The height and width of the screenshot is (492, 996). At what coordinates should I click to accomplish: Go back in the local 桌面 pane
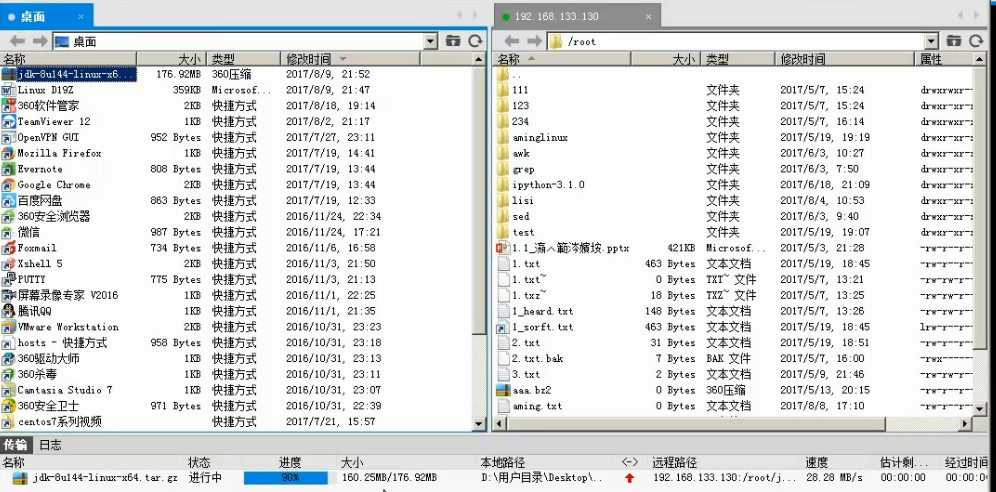point(17,41)
